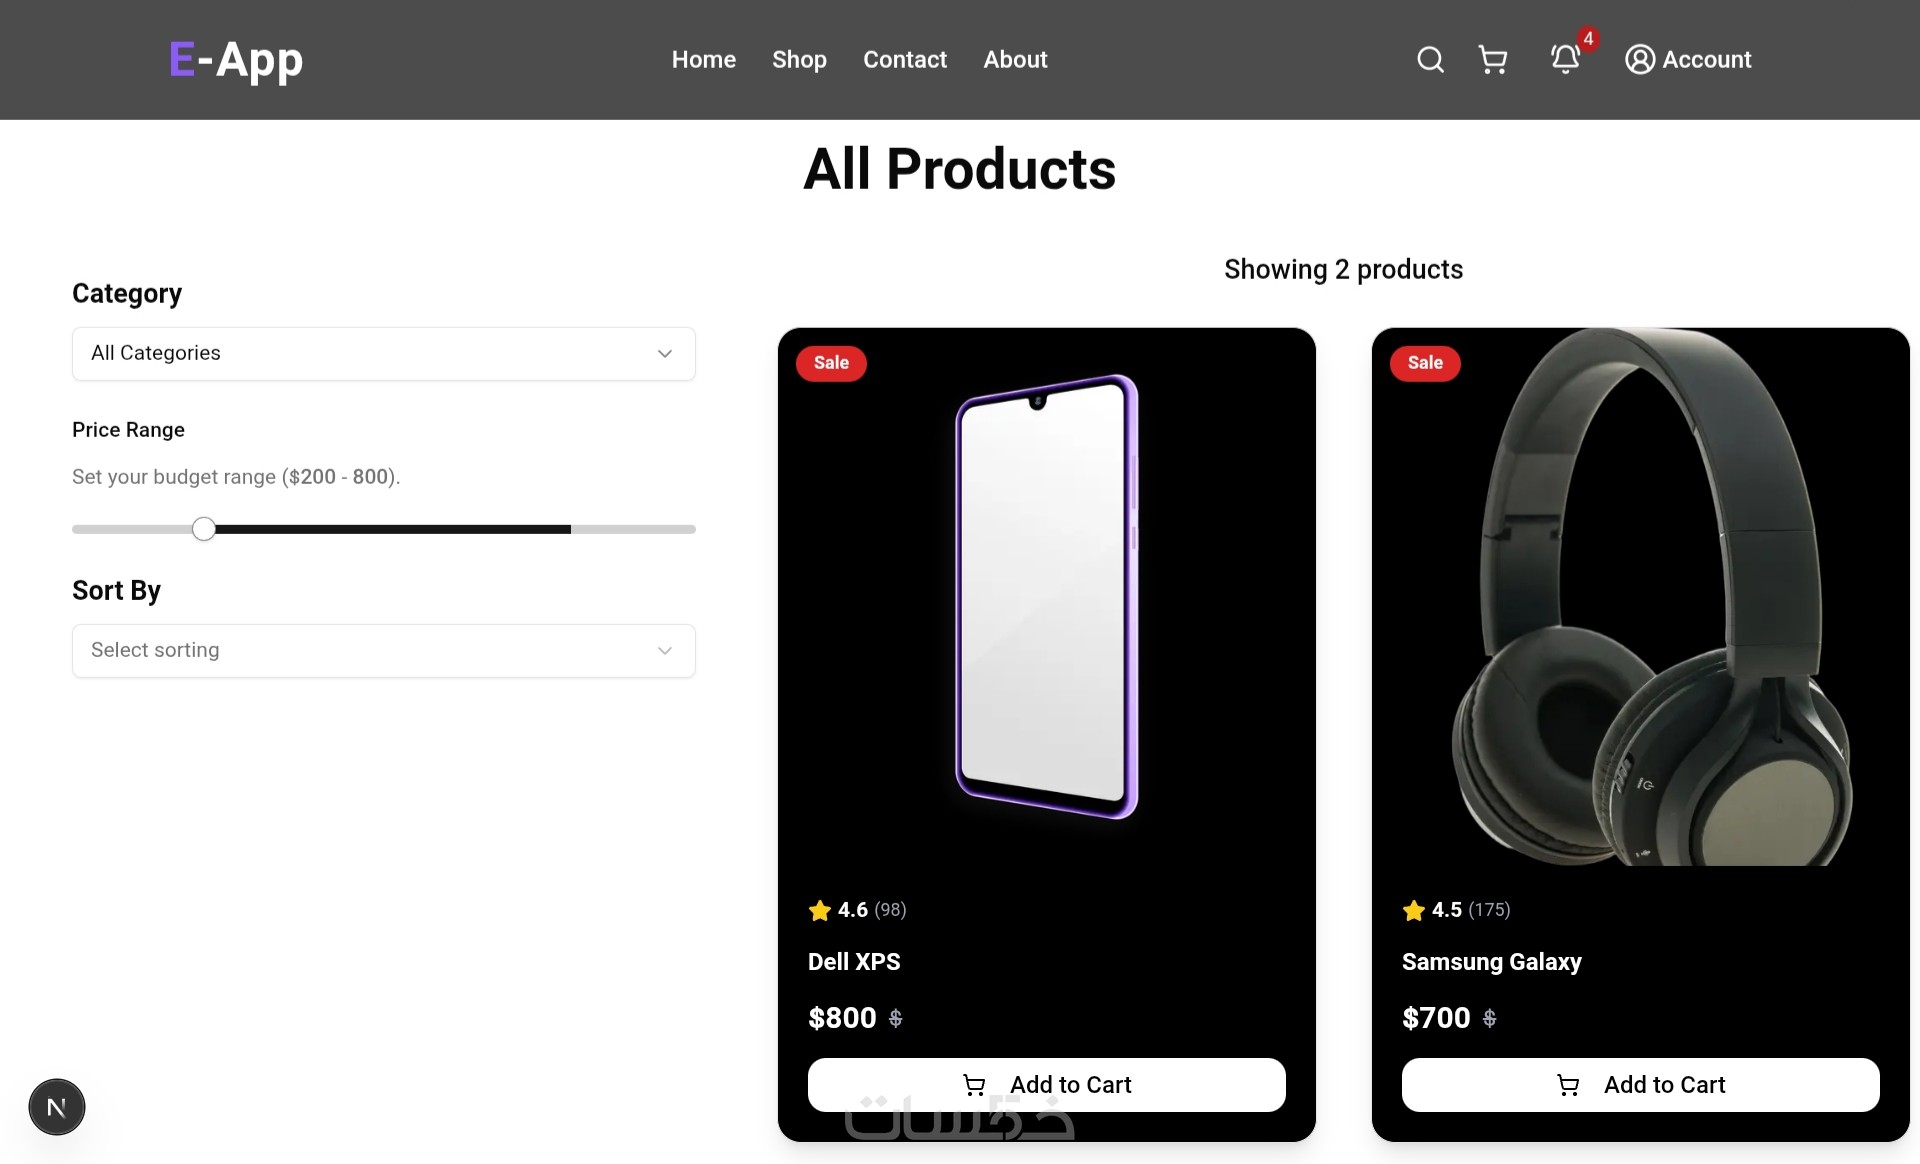Screen dimensions: 1920x1164
Task: Click the Sale badge on Samsung Galaxy card
Action: tap(1425, 363)
